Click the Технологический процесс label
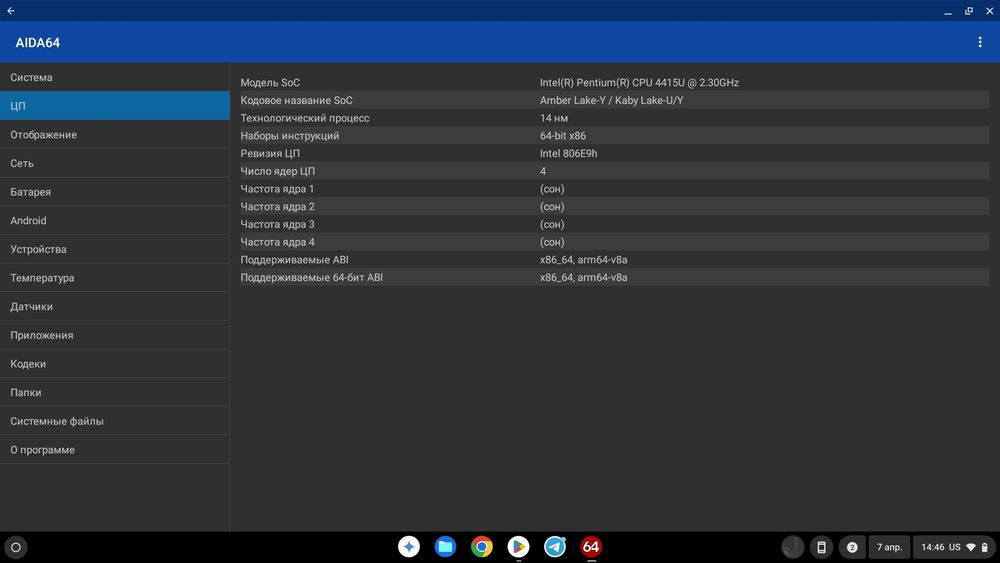The height and width of the screenshot is (563, 1000). [x=305, y=118]
